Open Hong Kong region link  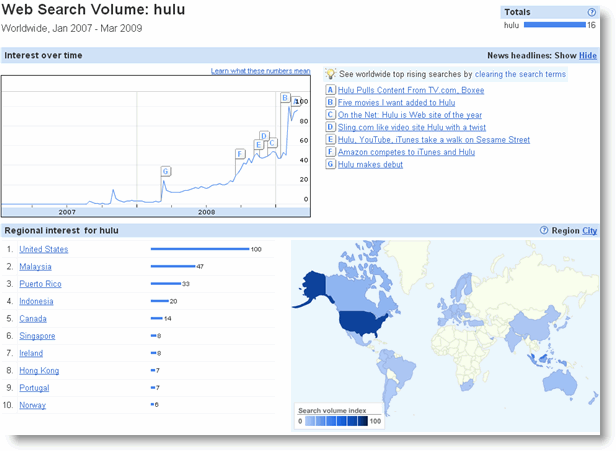39,370
